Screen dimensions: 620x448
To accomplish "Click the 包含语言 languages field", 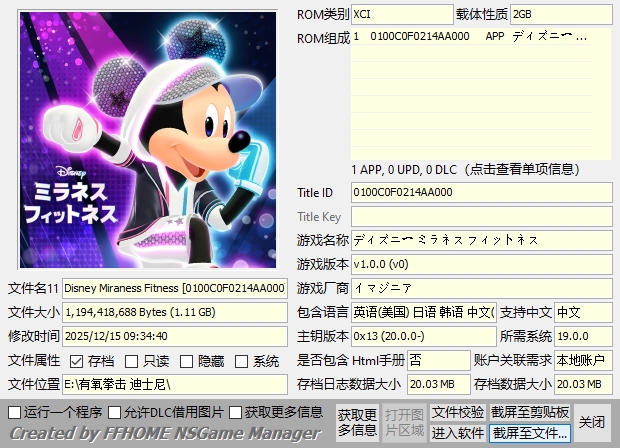I will click(x=424, y=313).
